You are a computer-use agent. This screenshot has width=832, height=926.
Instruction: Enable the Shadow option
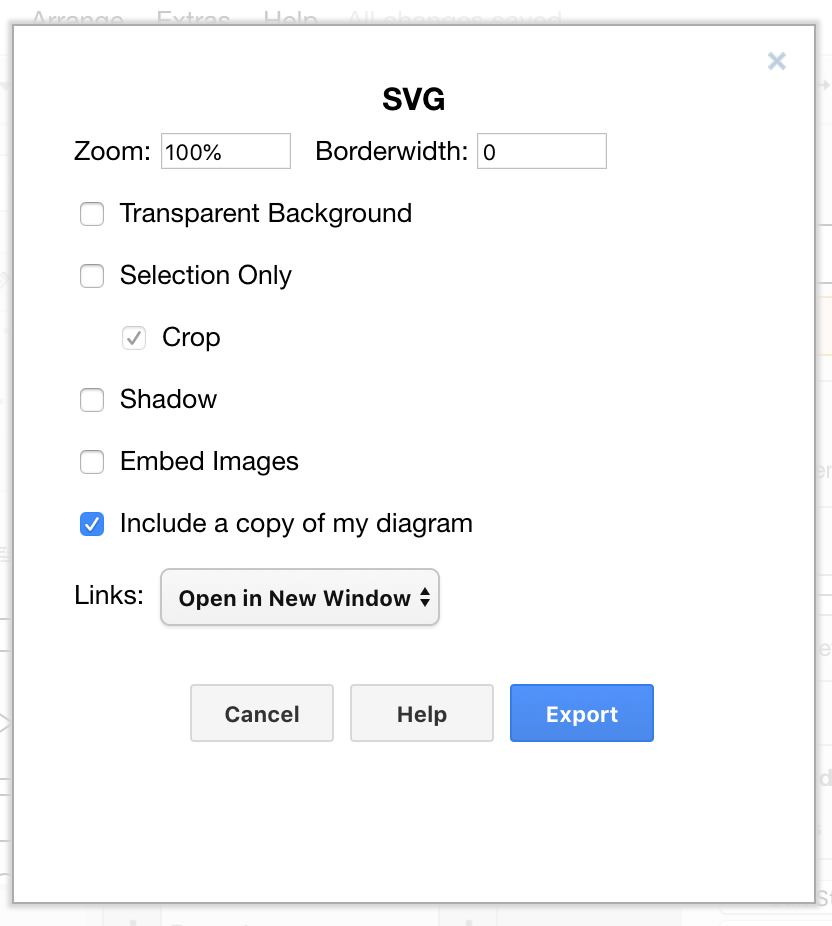tap(92, 400)
